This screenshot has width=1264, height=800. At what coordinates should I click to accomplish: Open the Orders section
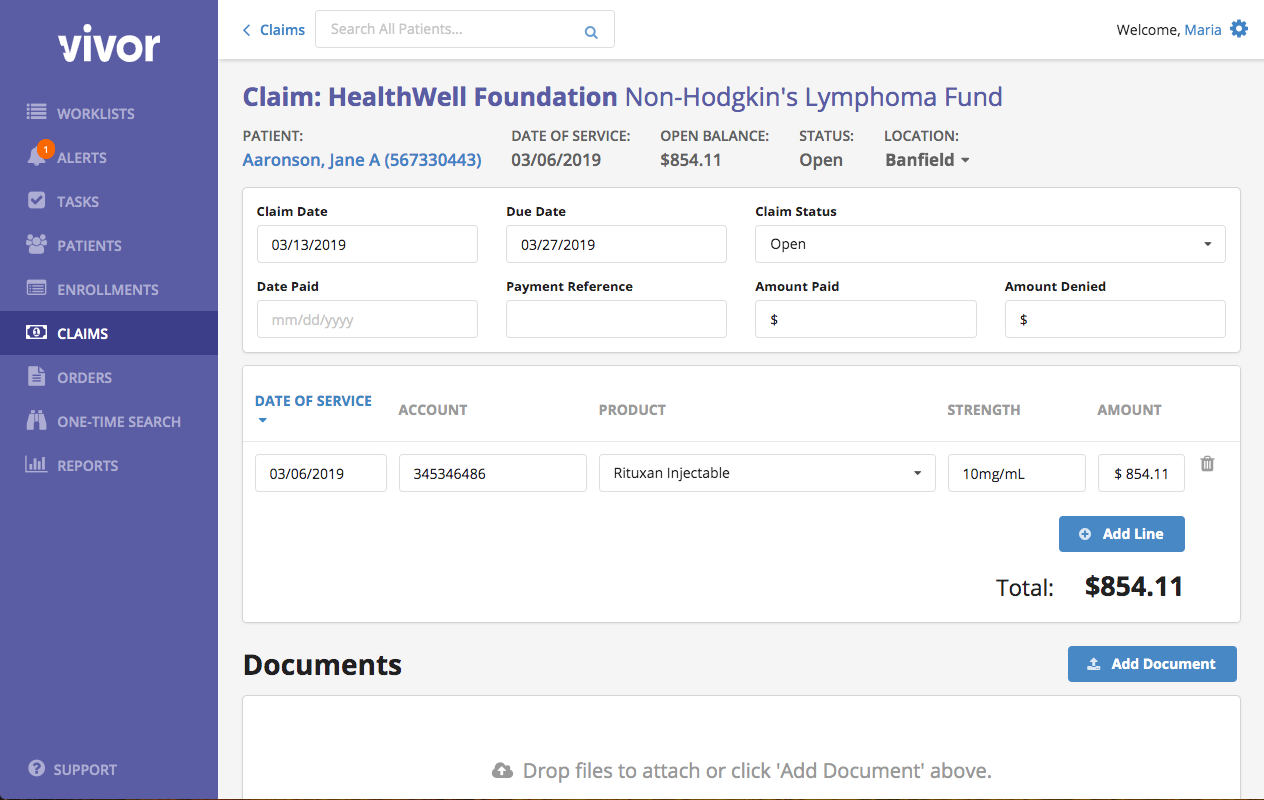109,377
